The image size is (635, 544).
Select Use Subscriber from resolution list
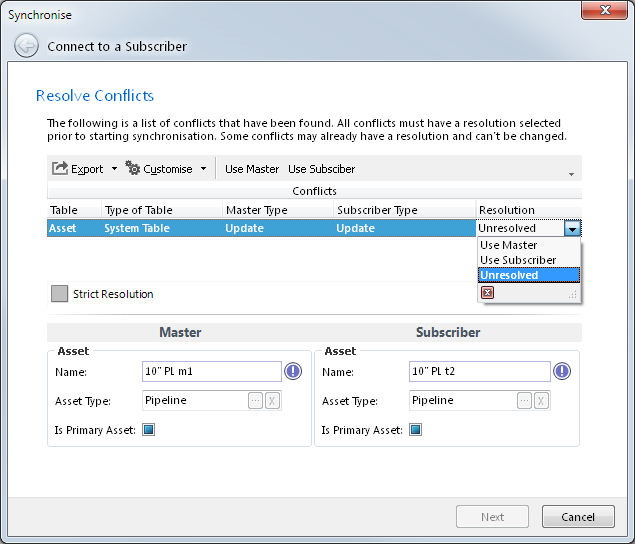click(x=518, y=260)
